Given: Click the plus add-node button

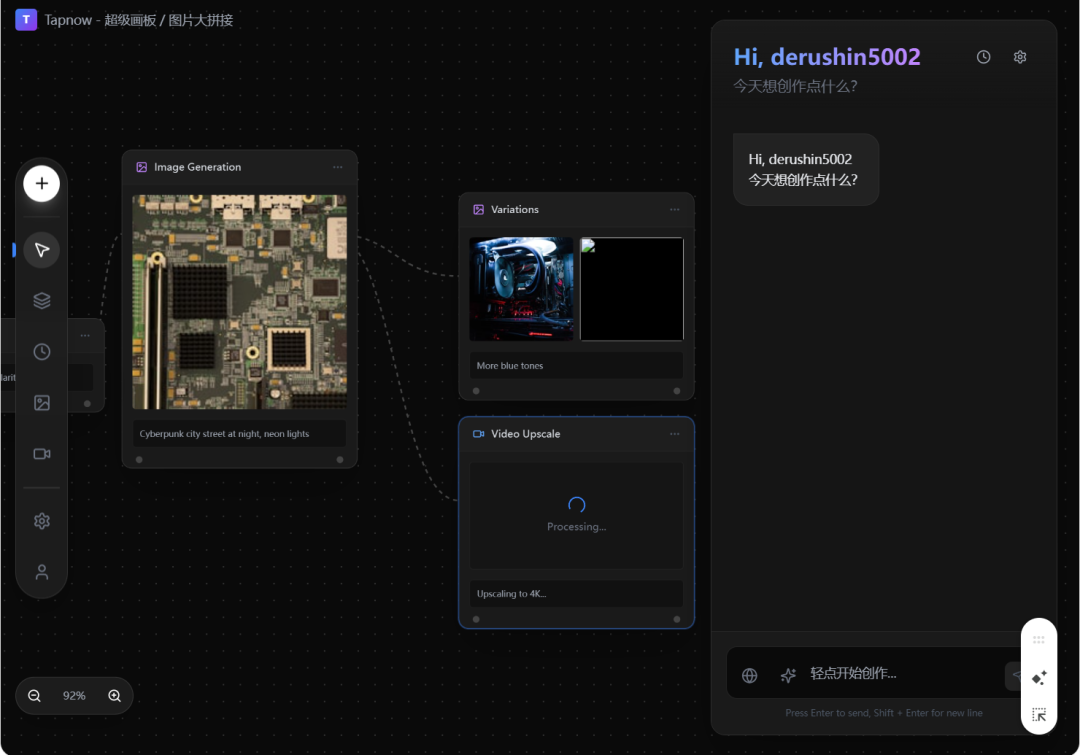Looking at the screenshot, I should pos(42,184).
